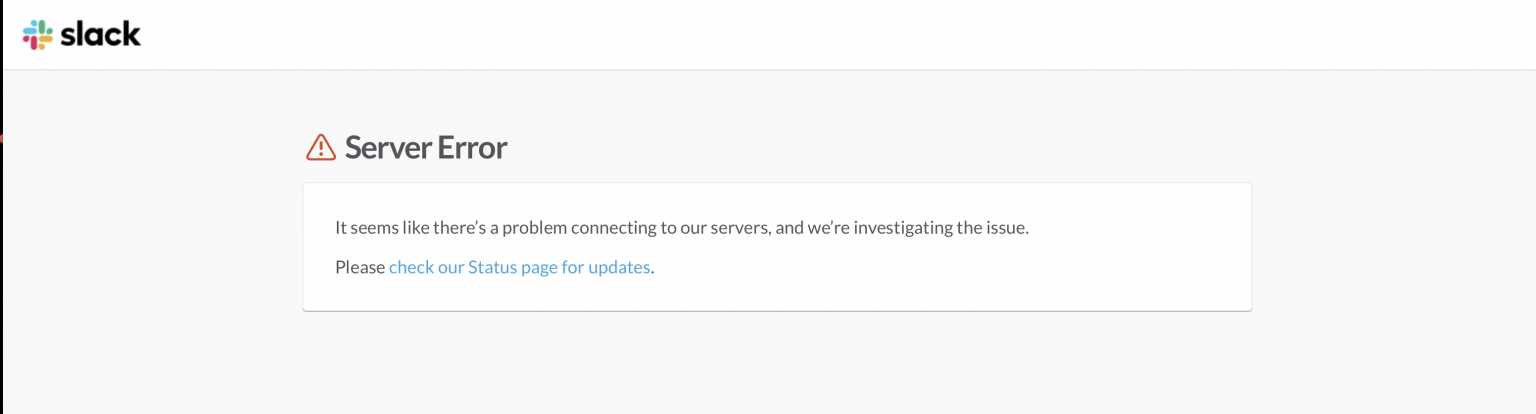Click the sentence beginning It seems like
The height and width of the screenshot is (414, 1536).
click(x=682, y=227)
